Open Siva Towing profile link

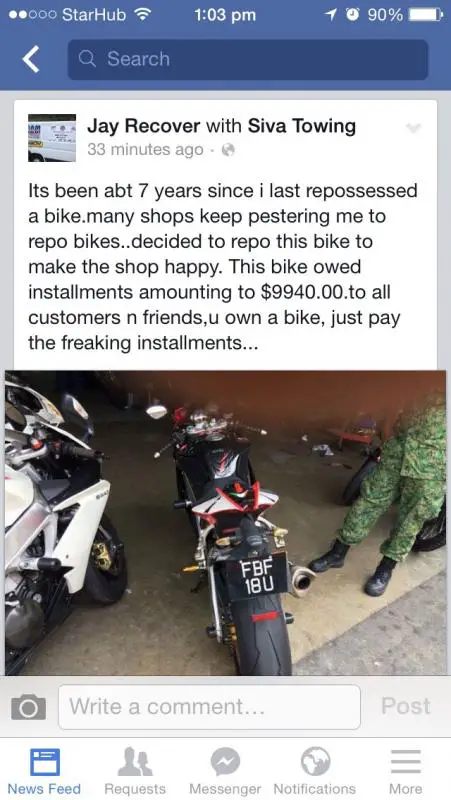[x=302, y=126]
